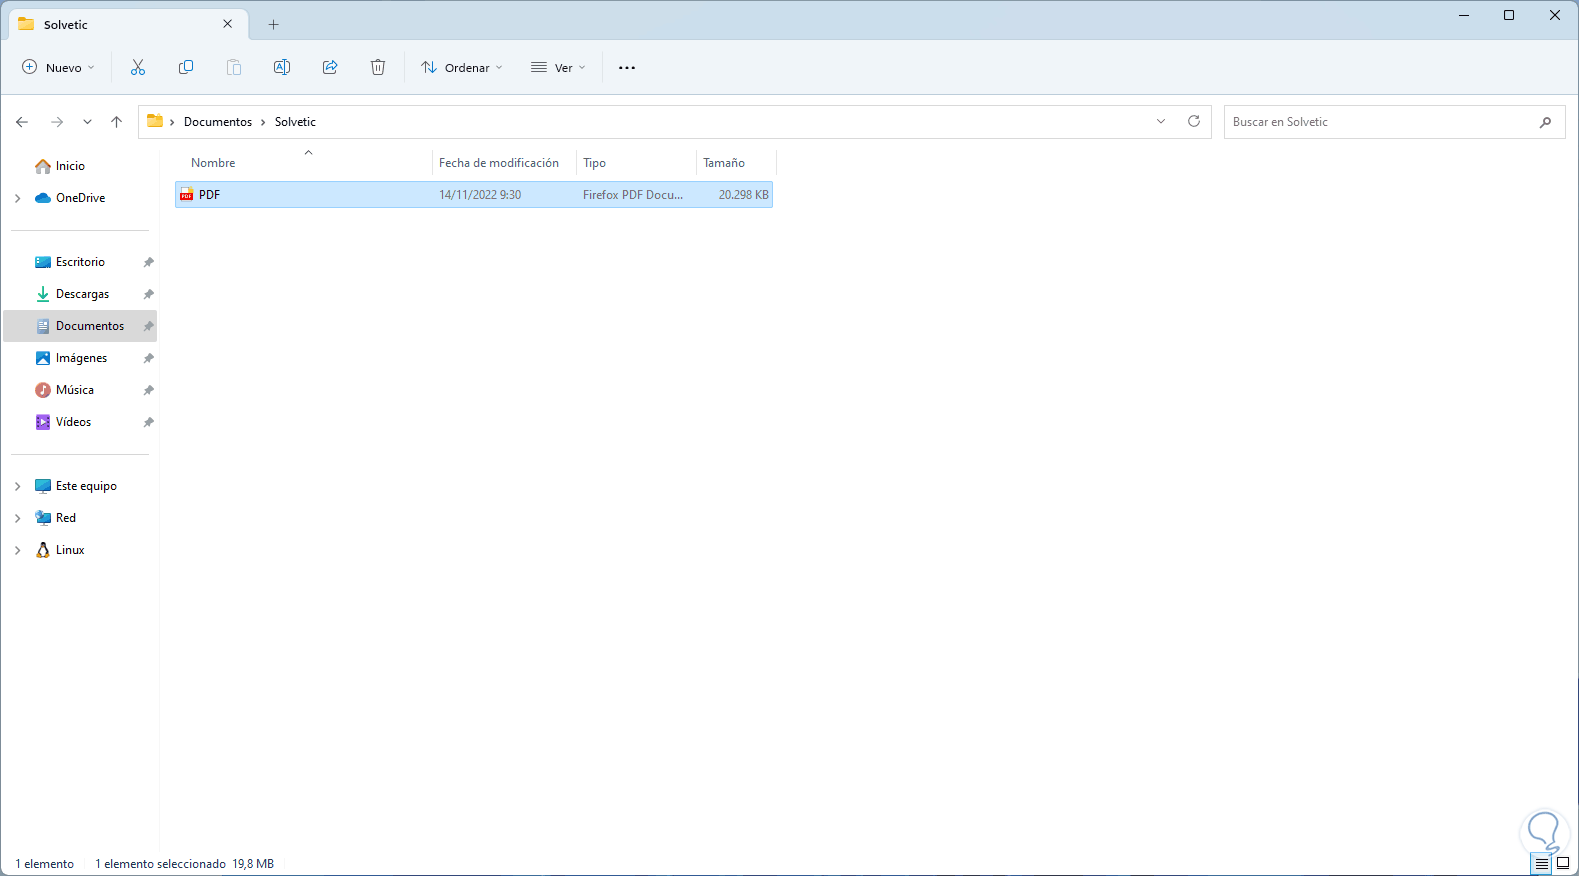Click the date 14/11/2022 9:30
The image size is (1579, 876).
pyautogui.click(x=480, y=195)
